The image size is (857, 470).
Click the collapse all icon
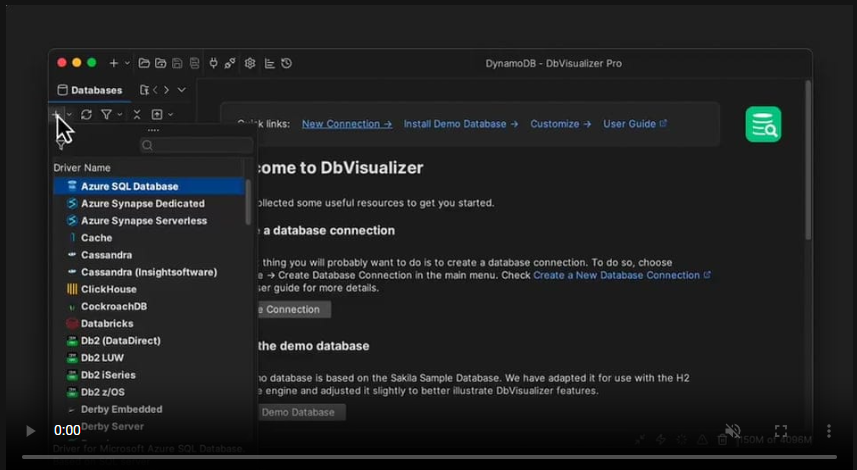point(137,114)
